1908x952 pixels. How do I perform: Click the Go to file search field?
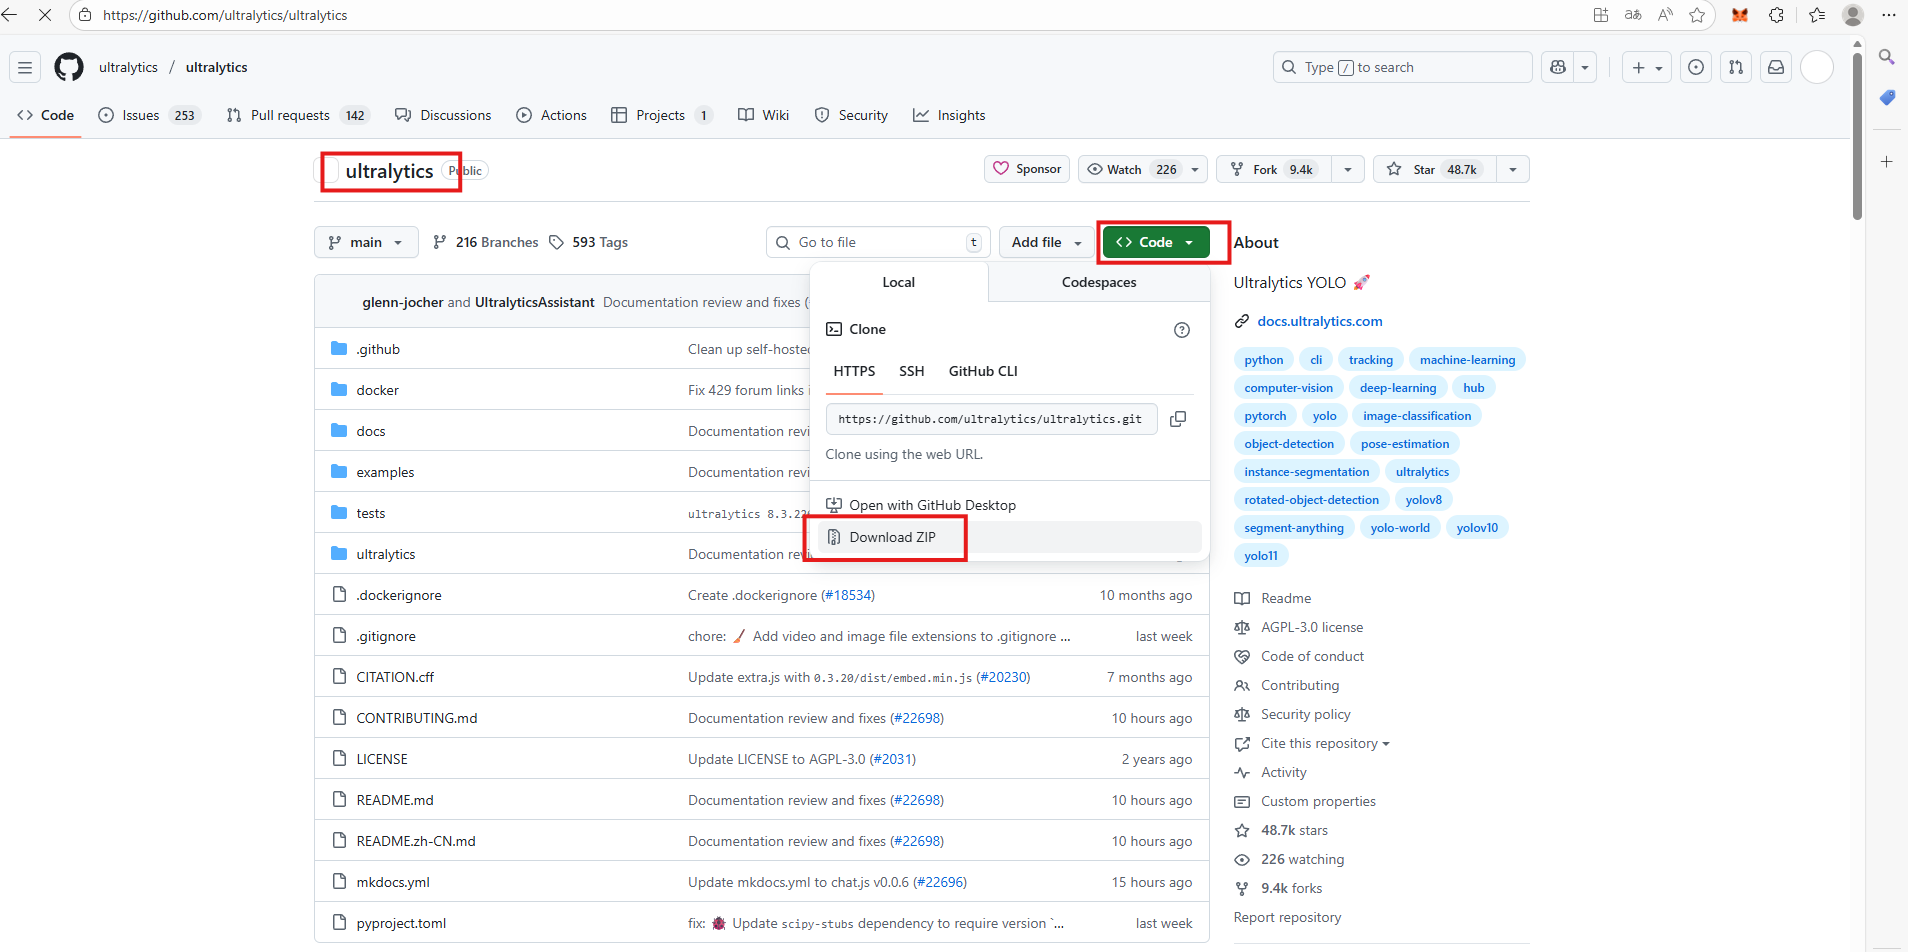[x=878, y=242]
